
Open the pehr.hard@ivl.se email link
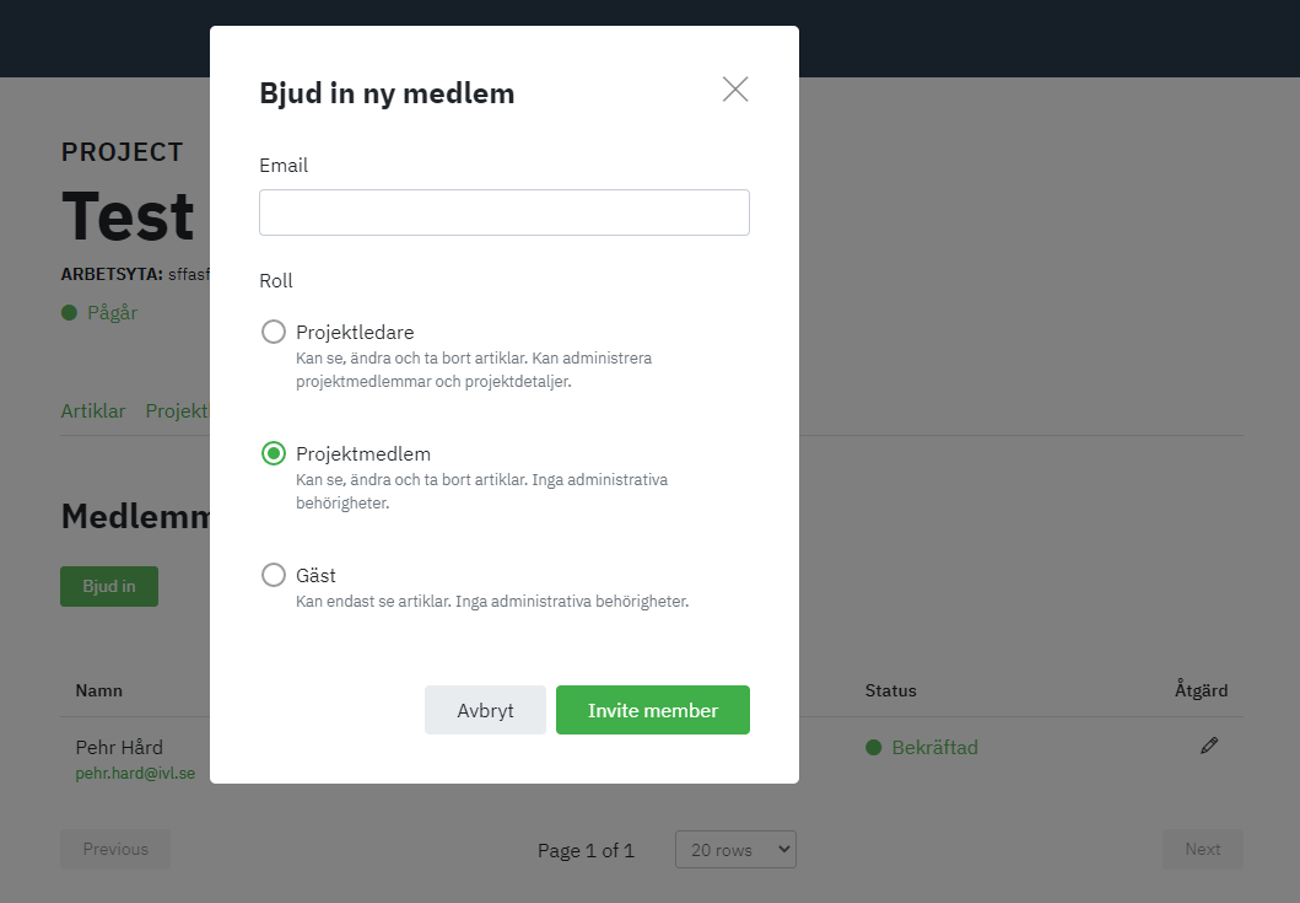pyautogui.click(x=135, y=773)
